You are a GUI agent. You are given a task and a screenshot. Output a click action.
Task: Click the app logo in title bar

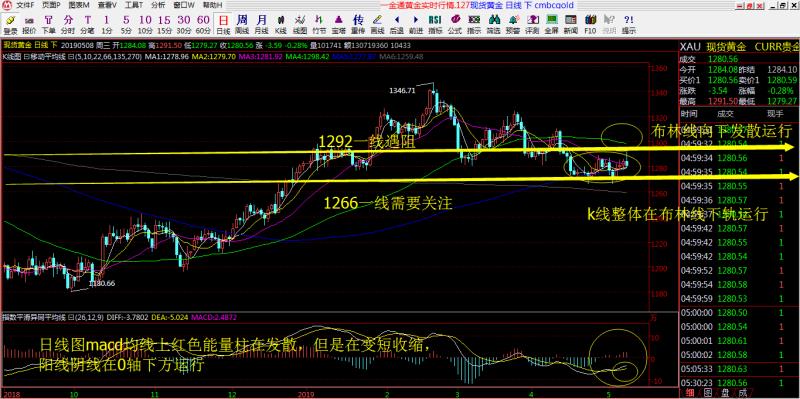tap(6, 5)
